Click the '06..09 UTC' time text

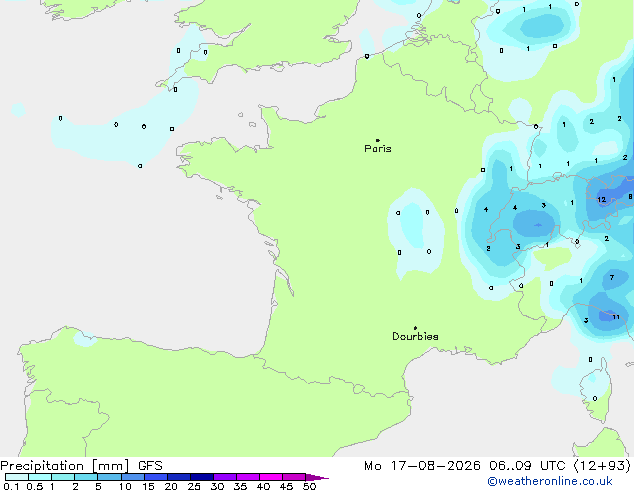(527, 466)
